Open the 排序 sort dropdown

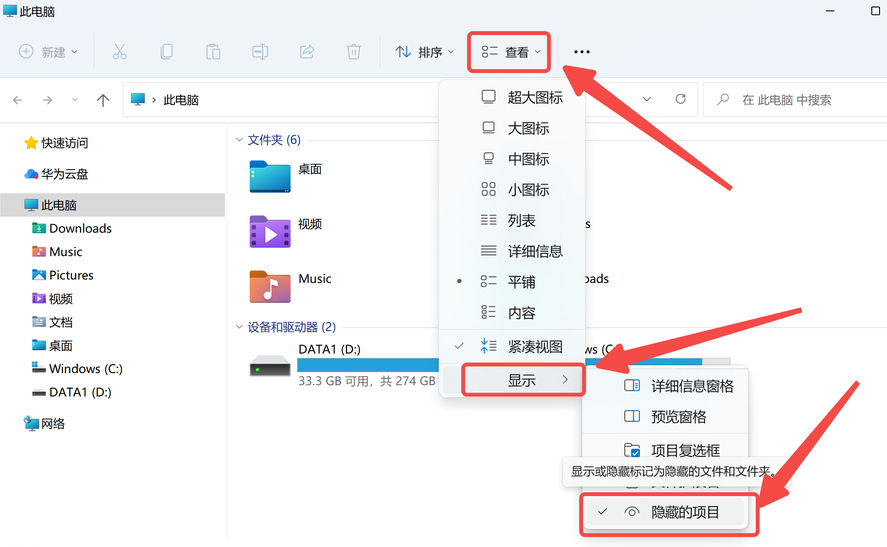pos(424,52)
